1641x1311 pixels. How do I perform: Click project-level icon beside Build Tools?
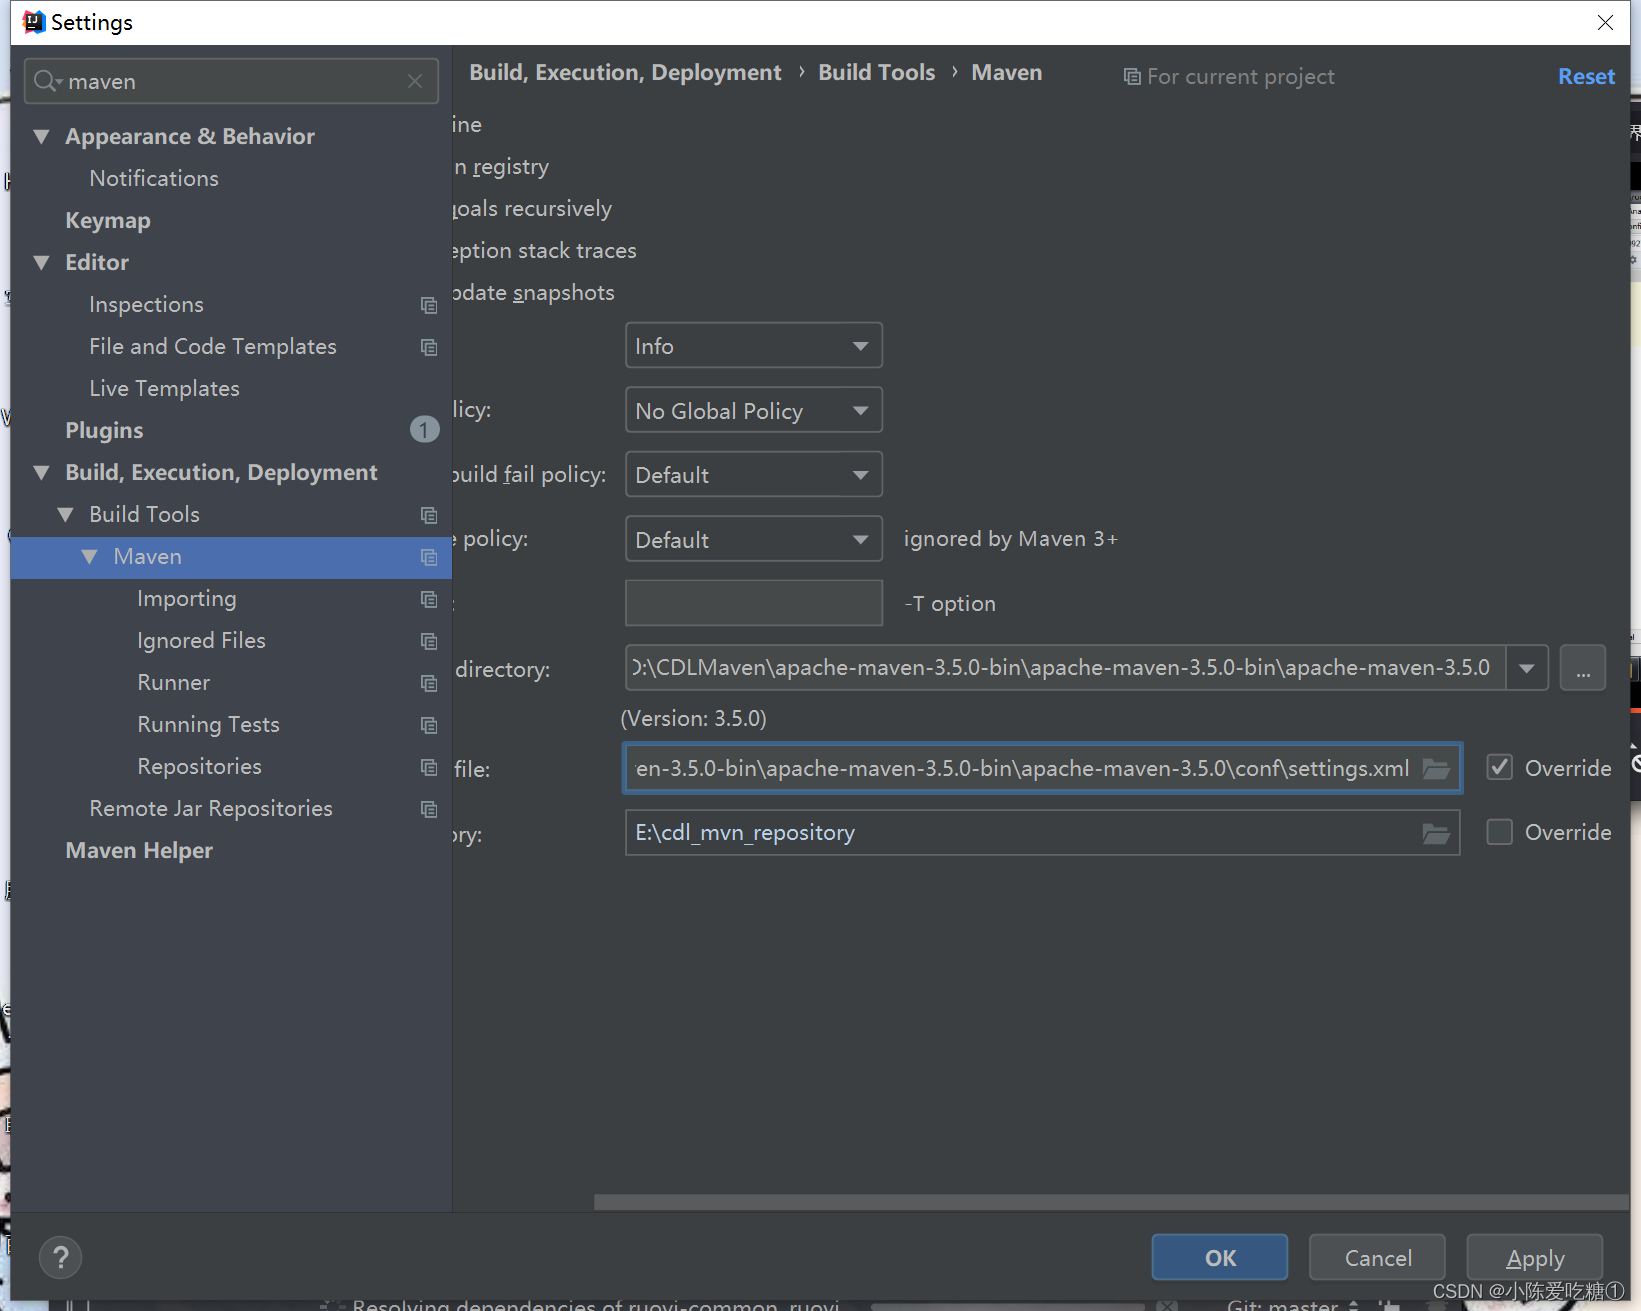coord(429,515)
